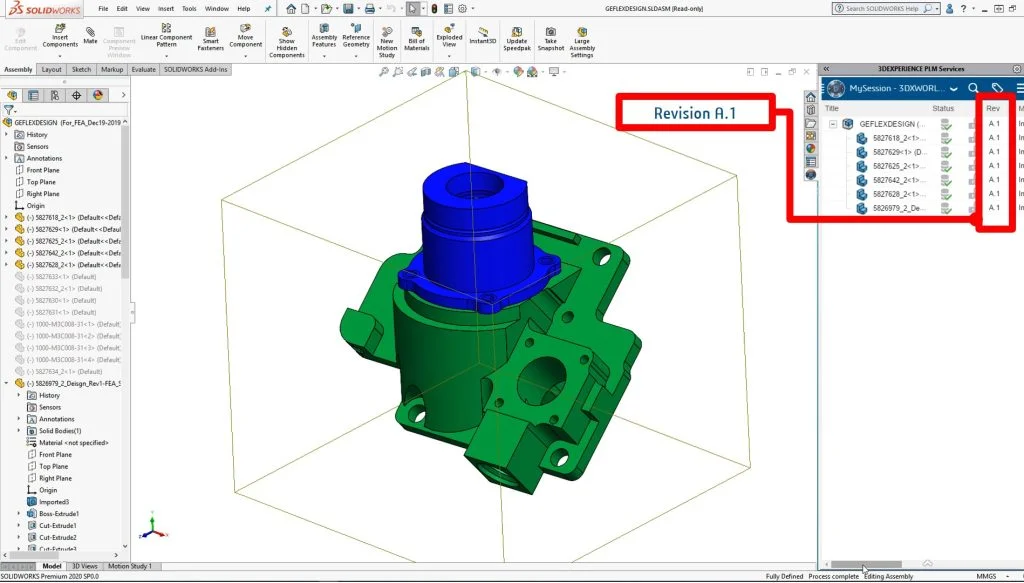
Task: Collapse 5826979_2_Deisgn_Rev1-FEA component
Action: pos(7,383)
